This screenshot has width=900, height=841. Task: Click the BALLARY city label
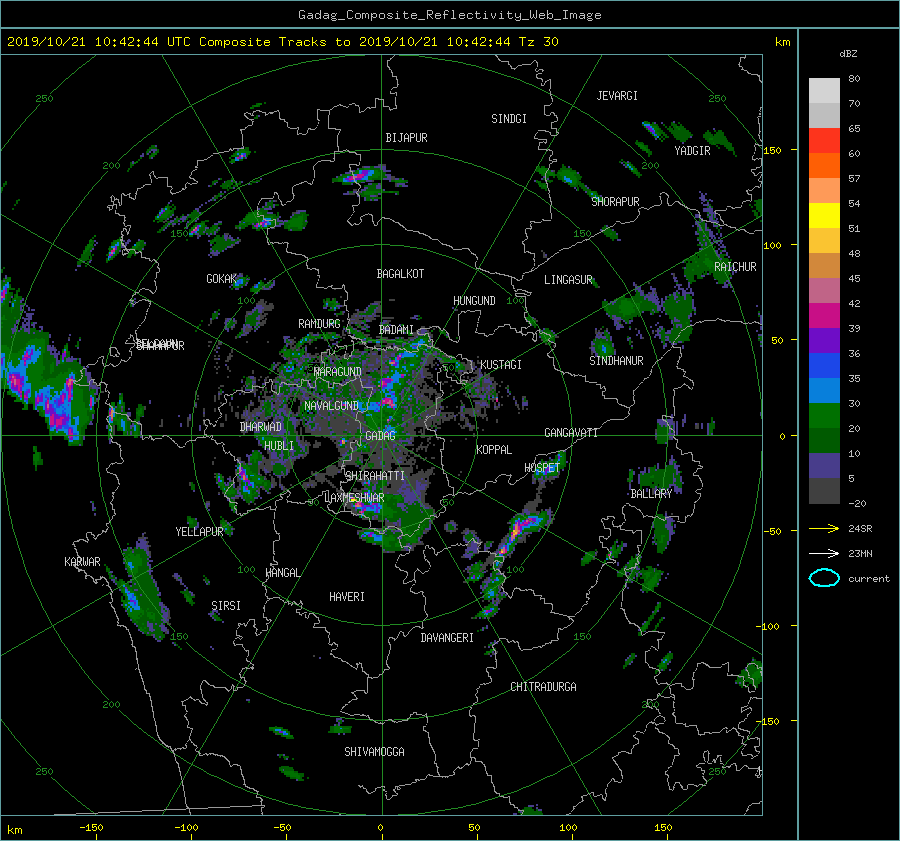click(x=651, y=494)
